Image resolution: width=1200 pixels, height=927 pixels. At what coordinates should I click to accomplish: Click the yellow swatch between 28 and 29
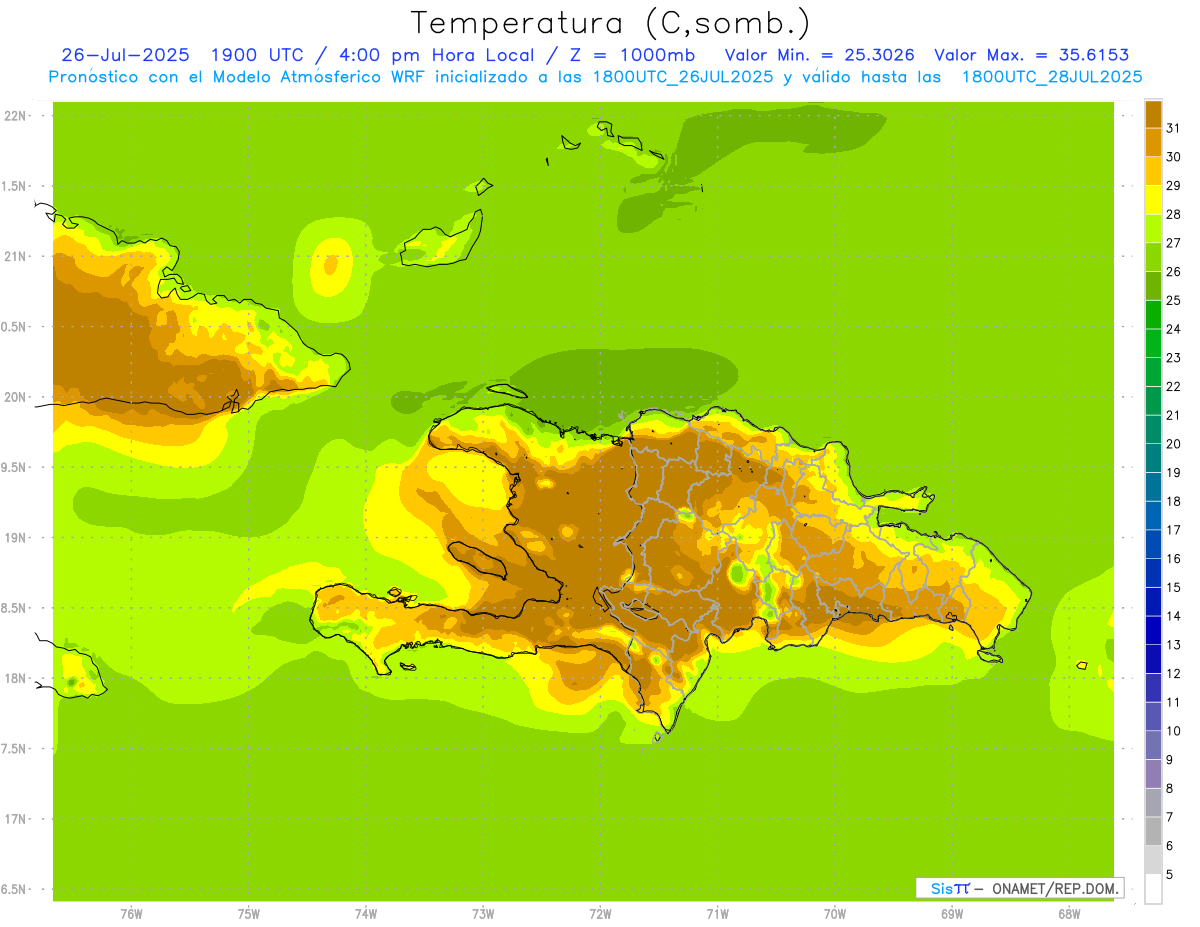[1153, 199]
